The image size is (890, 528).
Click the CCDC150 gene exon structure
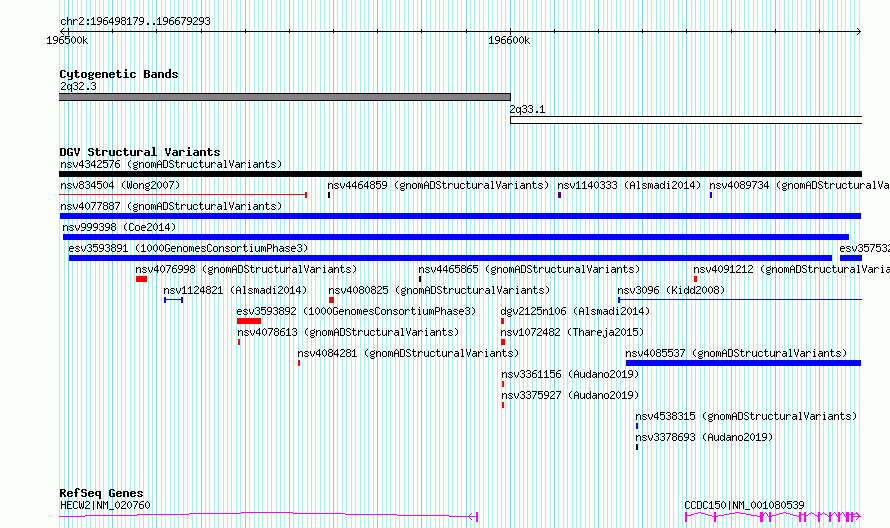773,517
